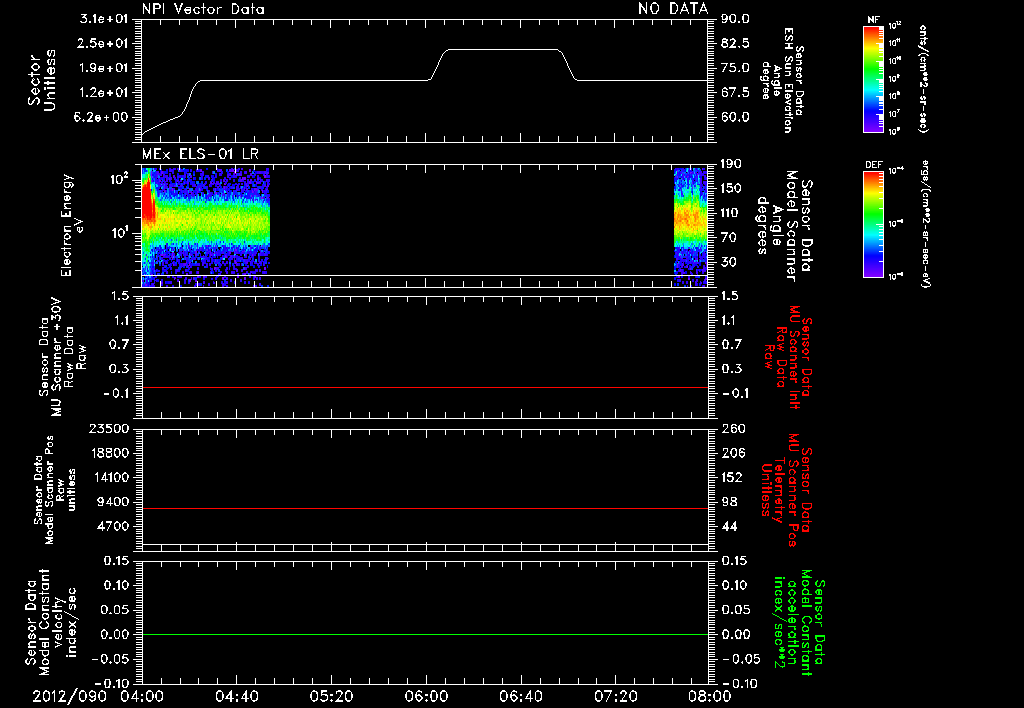1024x708 pixels.
Task: Click the '44' telemetry axis value
Action: (729, 526)
